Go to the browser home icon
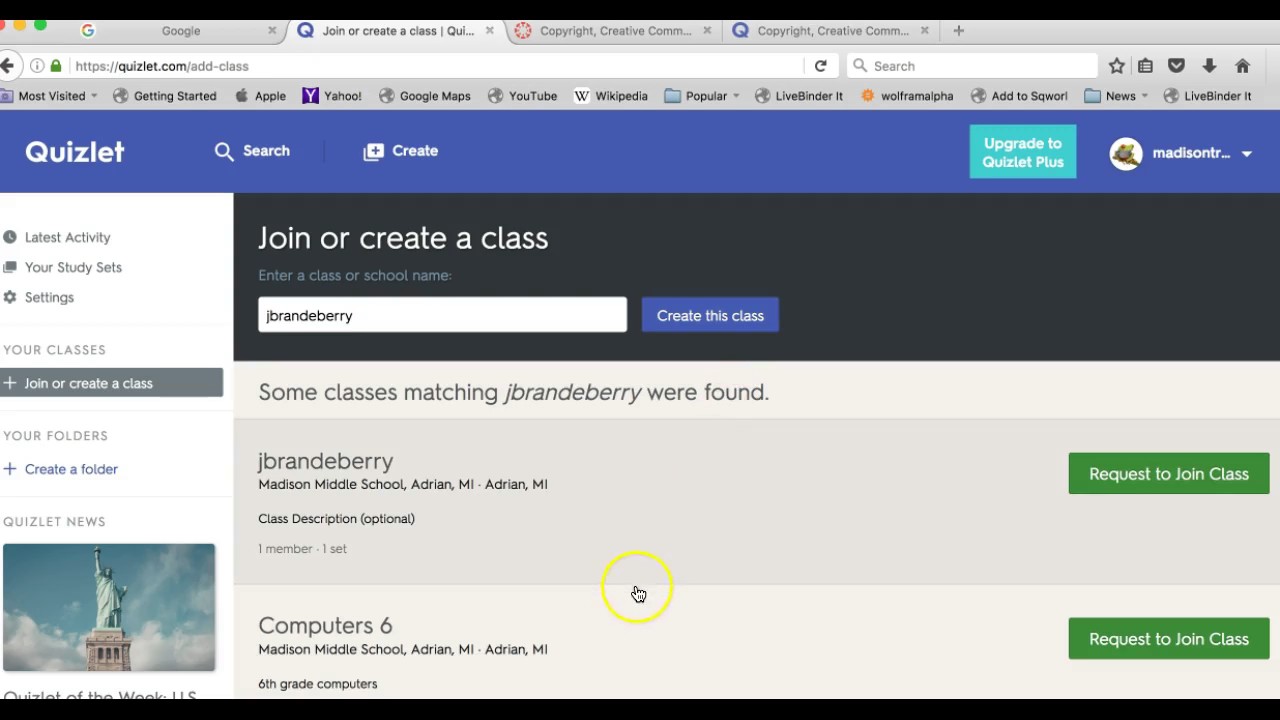1280x720 pixels. coord(1242,66)
